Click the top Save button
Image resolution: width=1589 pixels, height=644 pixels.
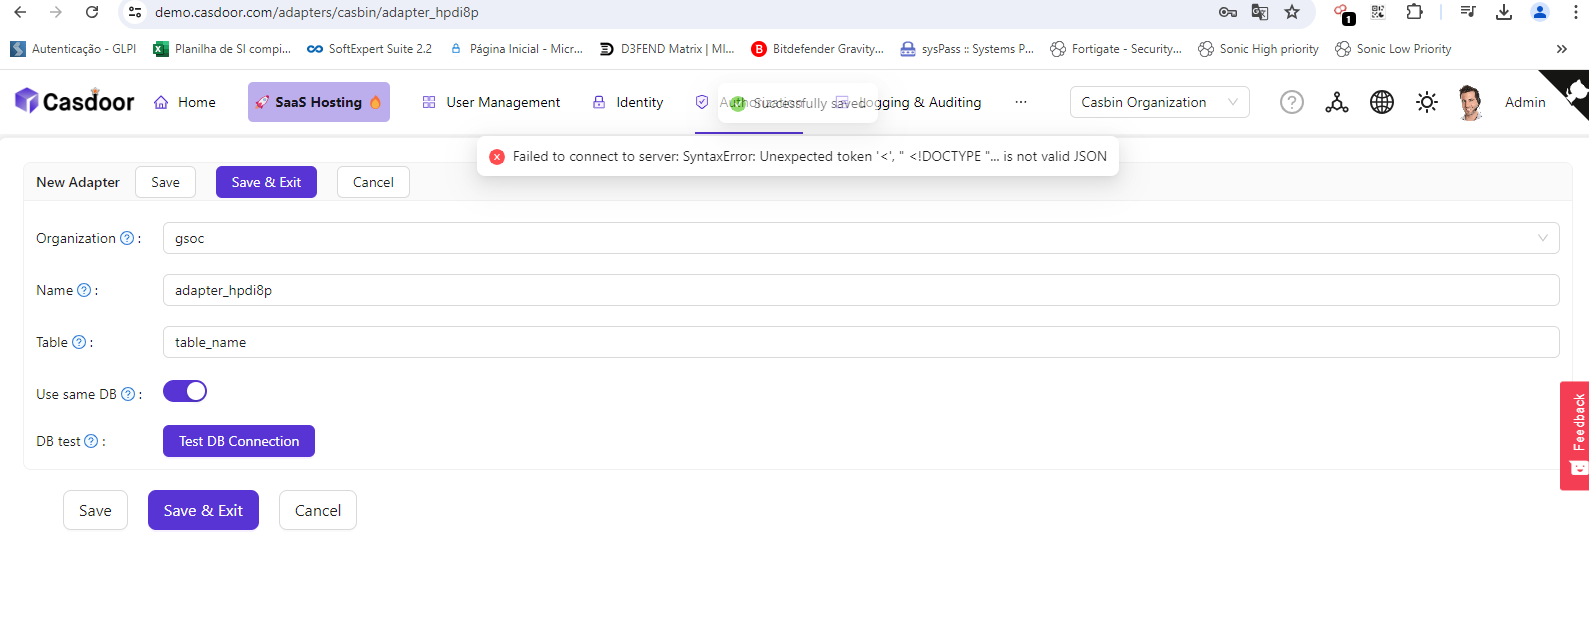(x=165, y=182)
